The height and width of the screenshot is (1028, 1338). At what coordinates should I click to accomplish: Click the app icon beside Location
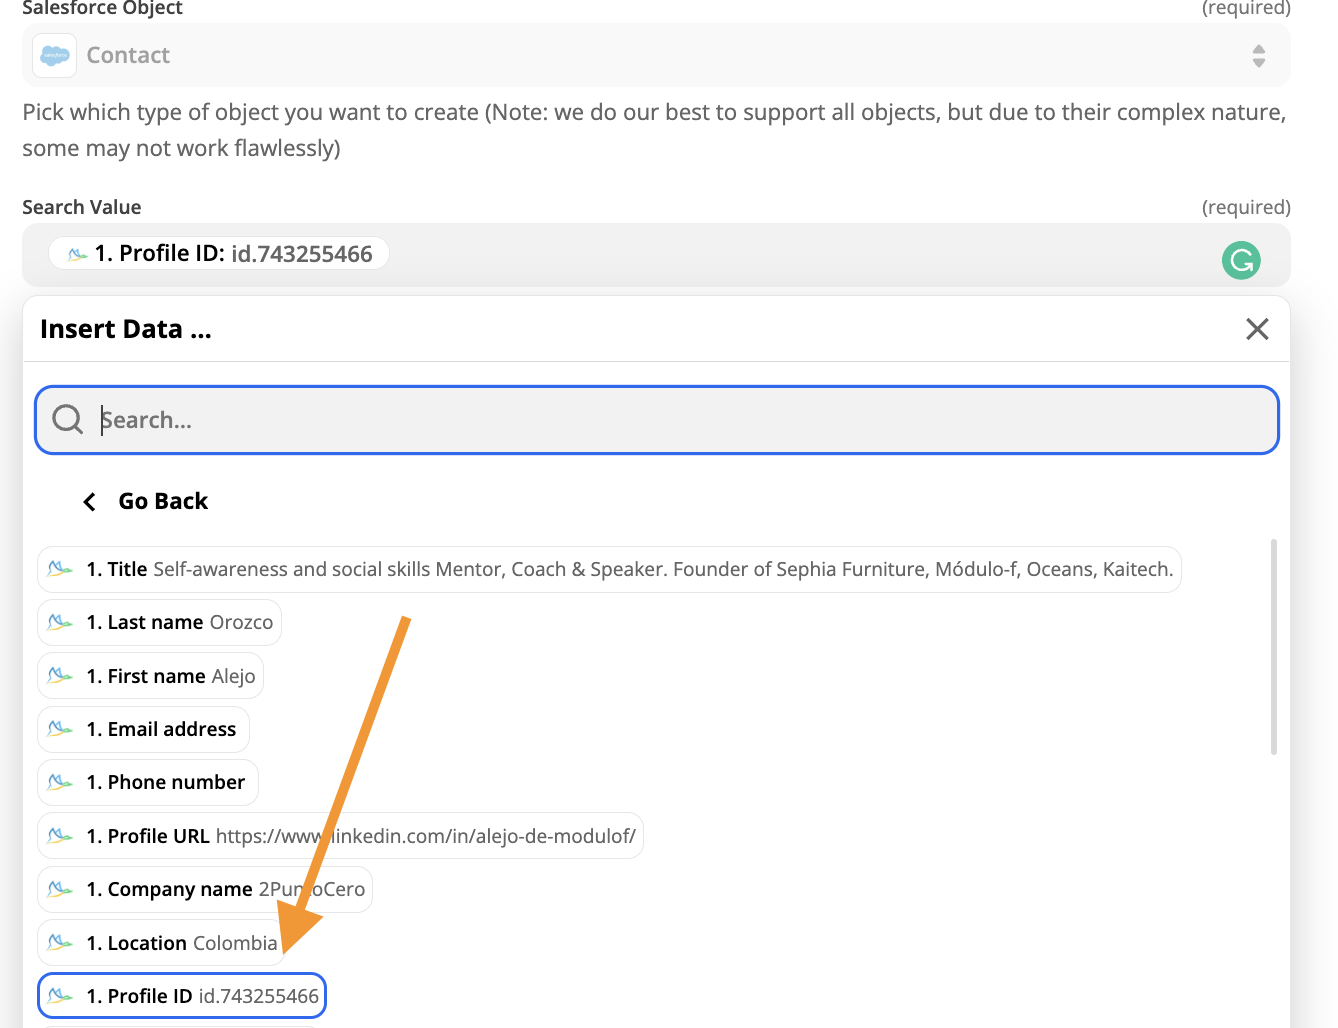(x=60, y=943)
